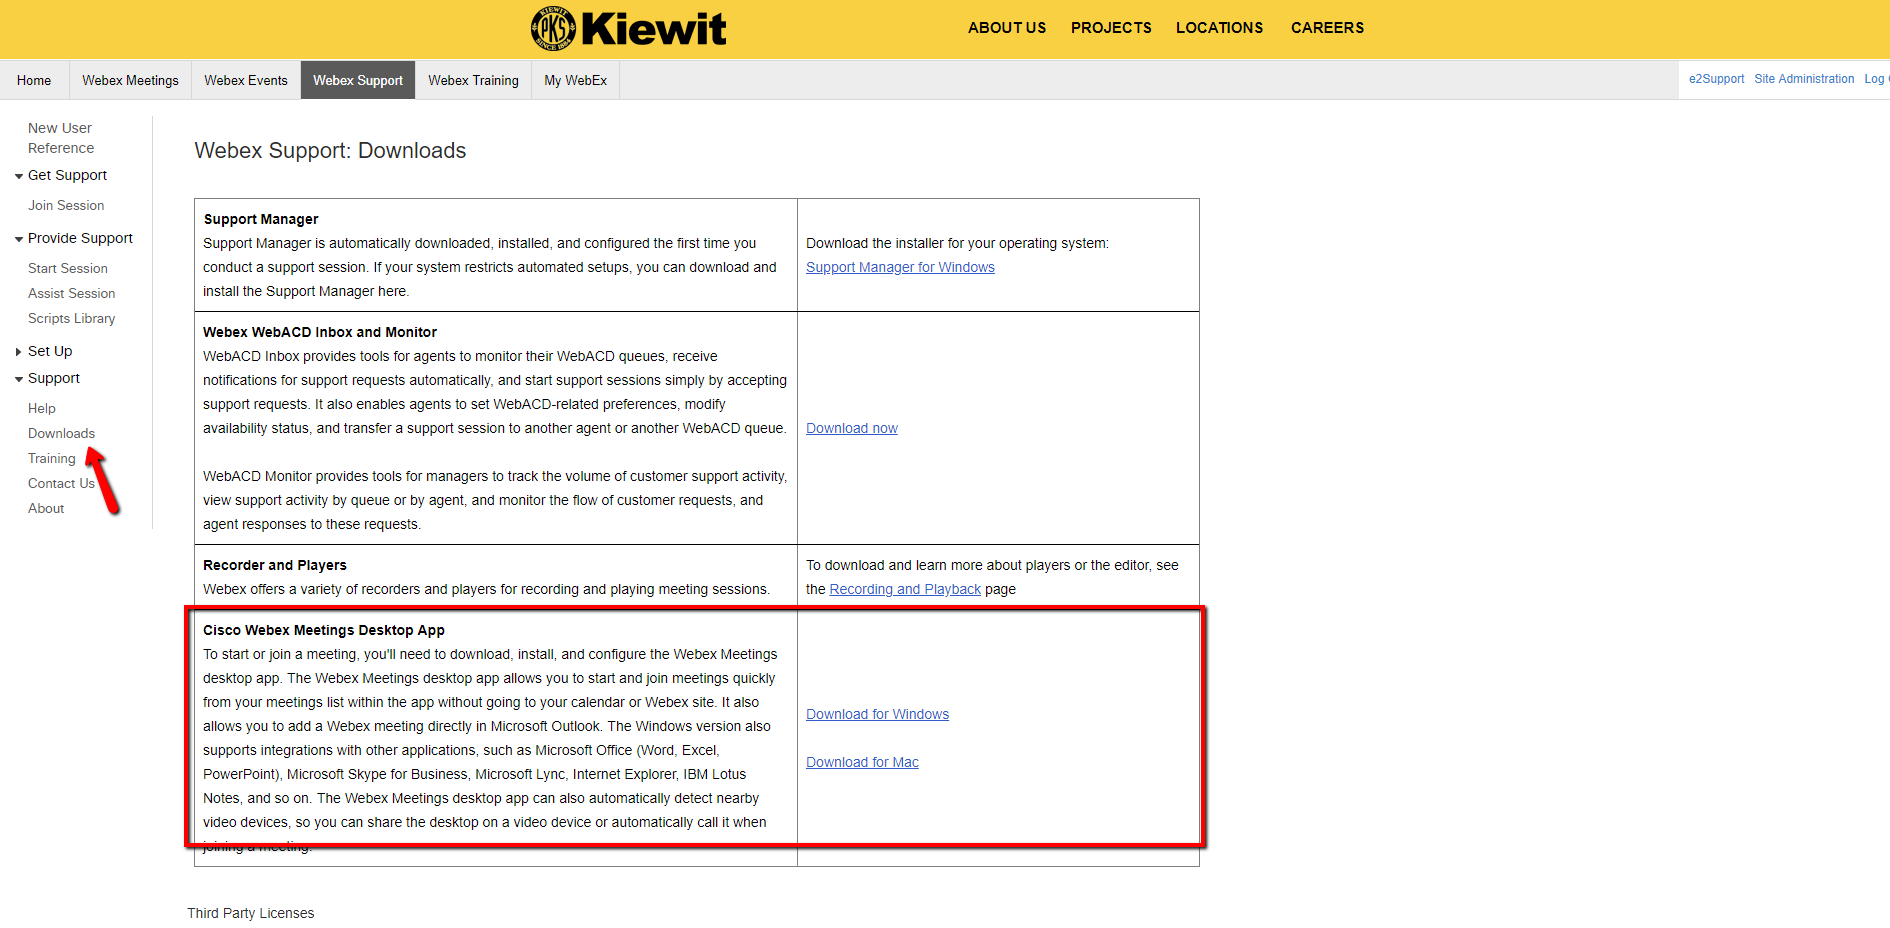The image size is (1890, 928).
Task: Open Scripts Library in the sidebar
Action: [71, 318]
